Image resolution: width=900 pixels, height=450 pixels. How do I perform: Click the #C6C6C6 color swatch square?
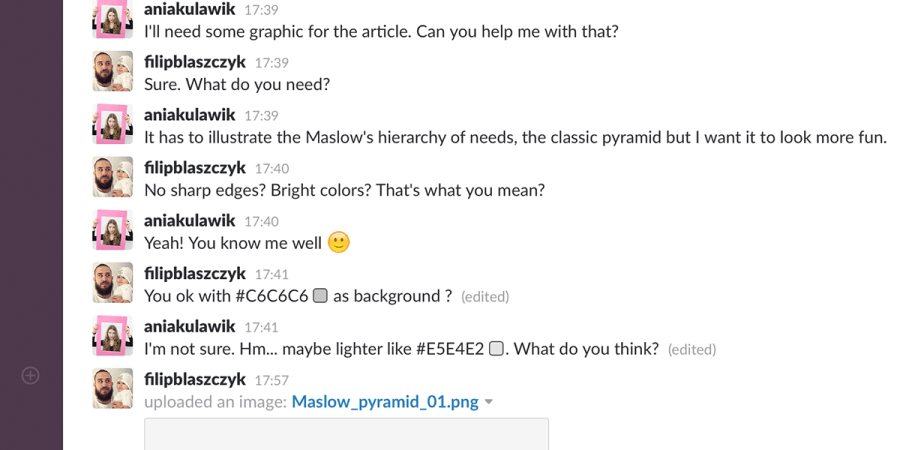(320, 296)
